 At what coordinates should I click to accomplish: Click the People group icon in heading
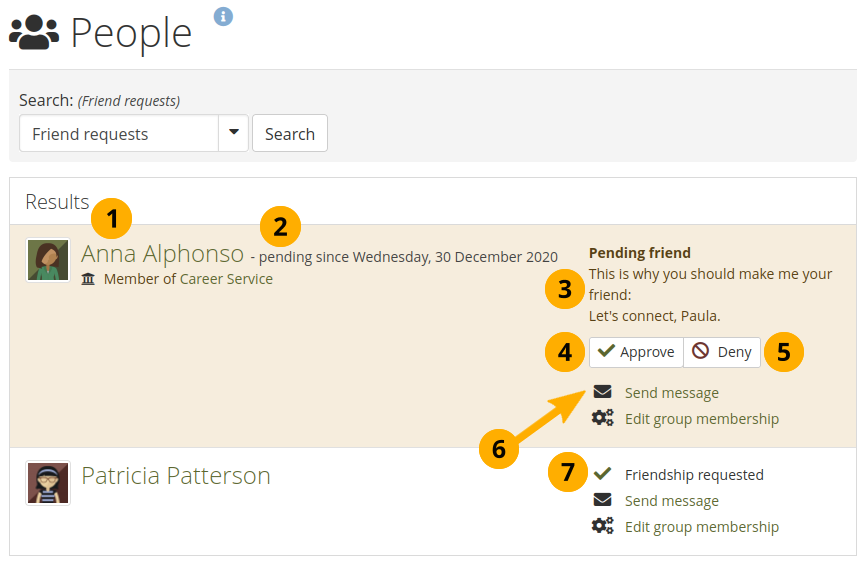coord(34,33)
